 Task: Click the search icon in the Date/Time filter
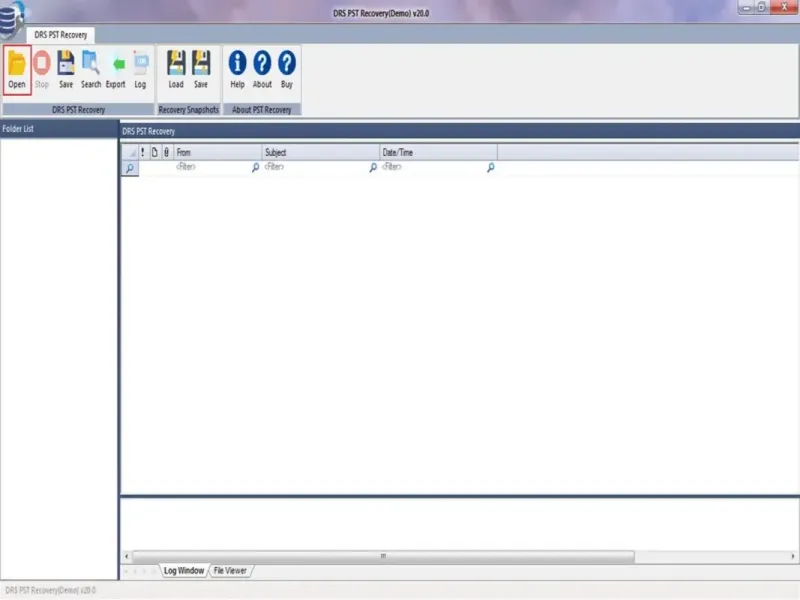490,167
